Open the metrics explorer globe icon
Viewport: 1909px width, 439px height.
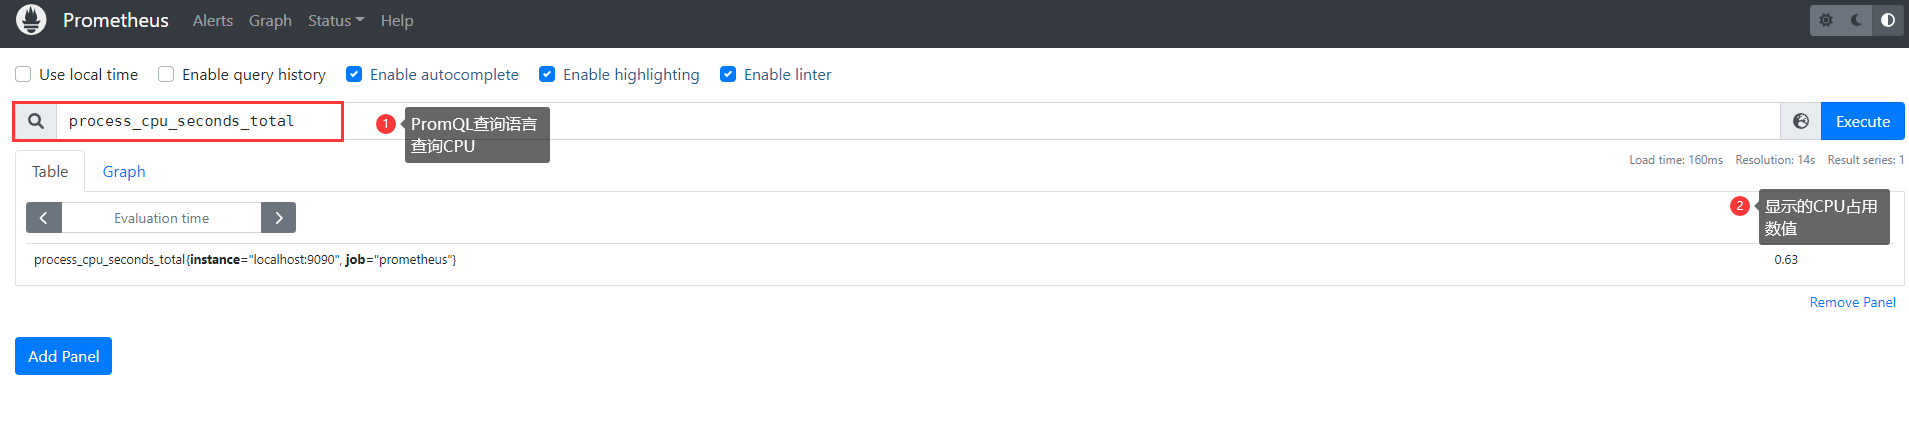point(1801,121)
